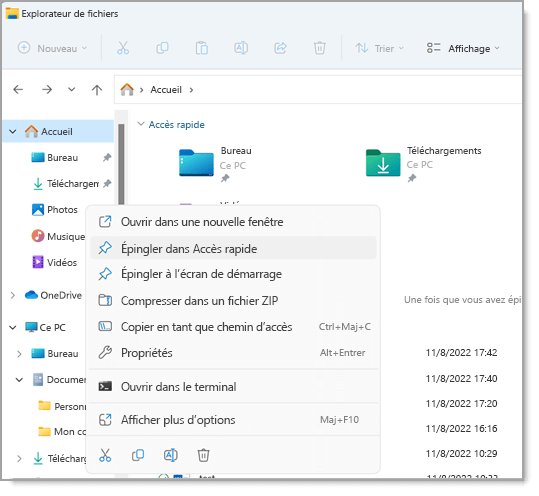This screenshot has width=539, height=496.
Task: Click the Copy icon in the context menu bottom row
Action: click(x=138, y=455)
